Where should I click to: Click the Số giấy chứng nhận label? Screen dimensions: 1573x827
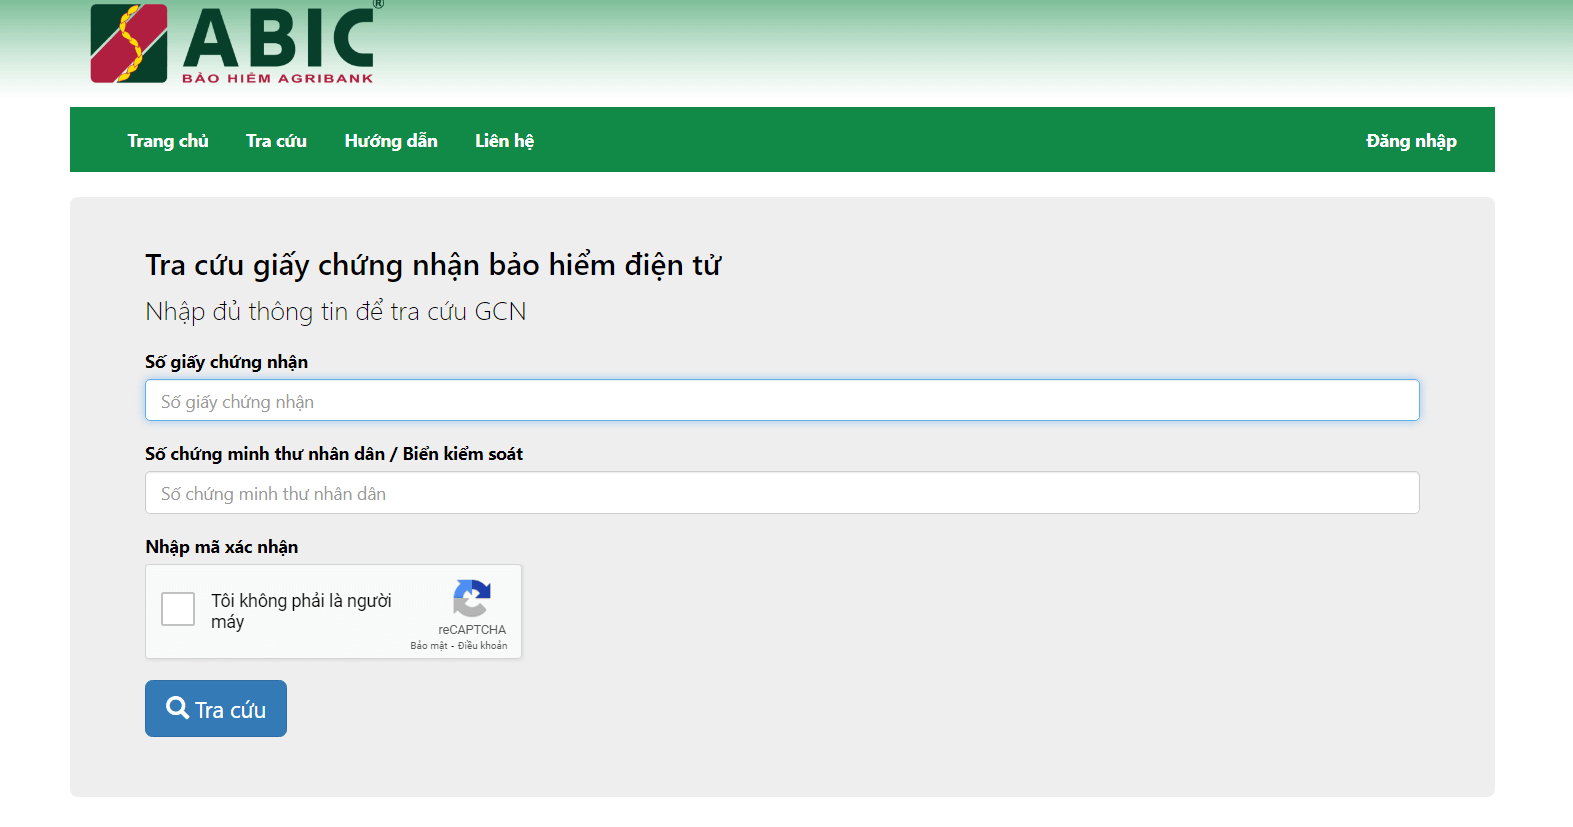coord(226,362)
